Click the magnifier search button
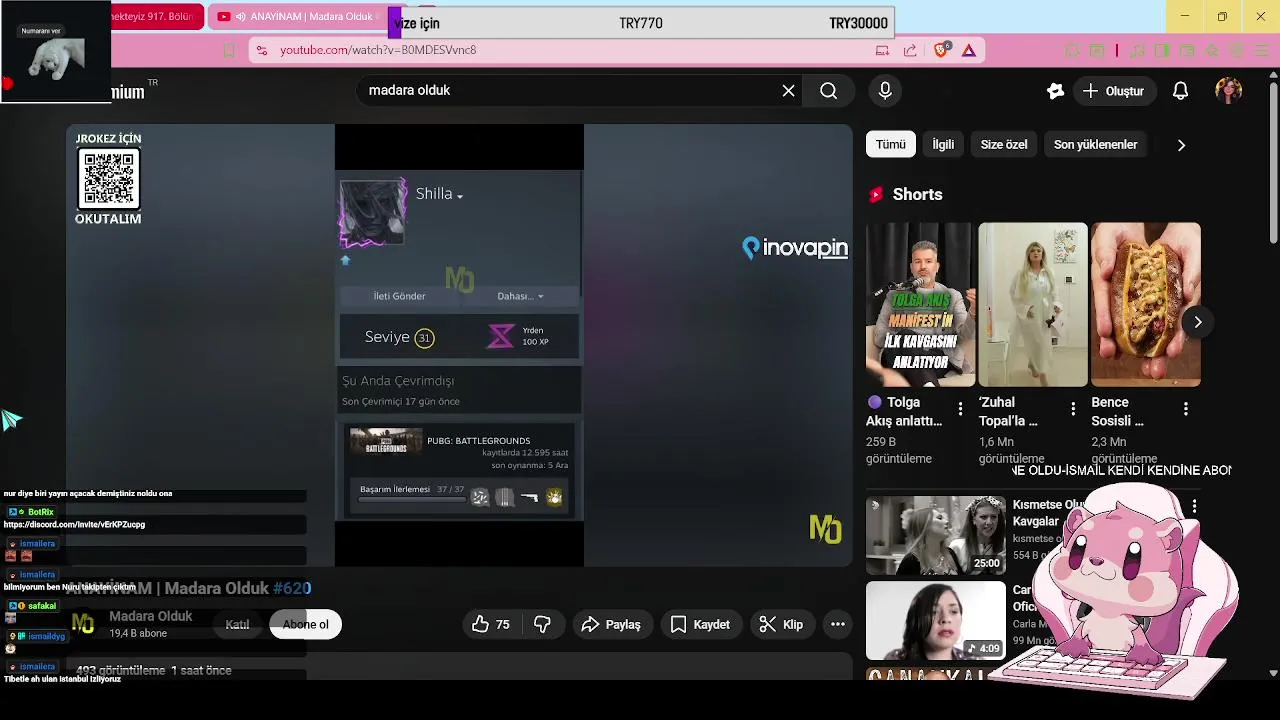This screenshot has width=1280, height=720. (x=828, y=91)
